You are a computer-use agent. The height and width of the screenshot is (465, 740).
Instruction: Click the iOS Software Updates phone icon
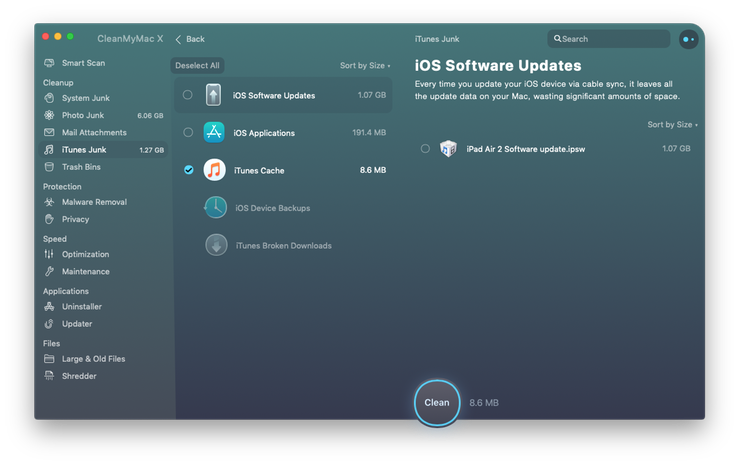(x=213, y=95)
